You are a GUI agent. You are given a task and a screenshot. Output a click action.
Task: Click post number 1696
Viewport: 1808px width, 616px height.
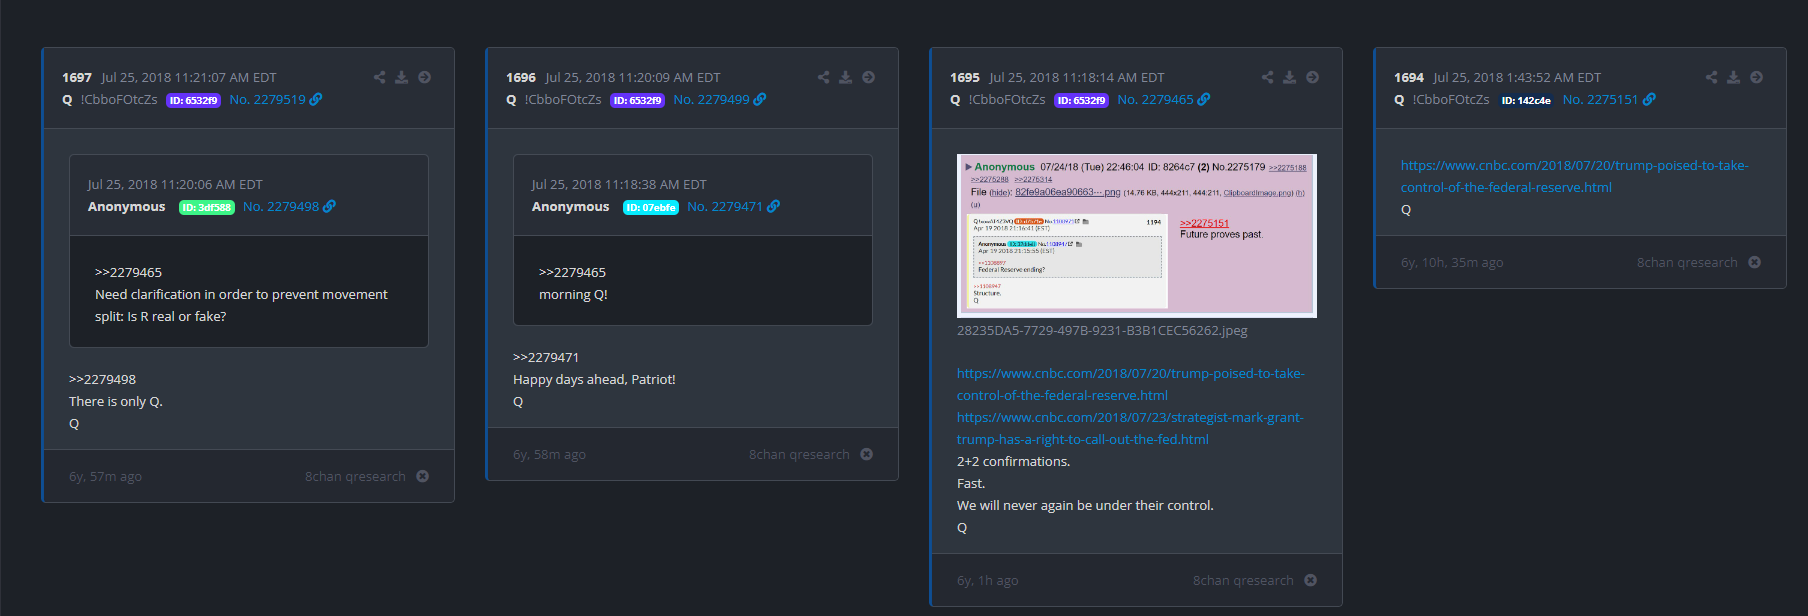tap(521, 77)
